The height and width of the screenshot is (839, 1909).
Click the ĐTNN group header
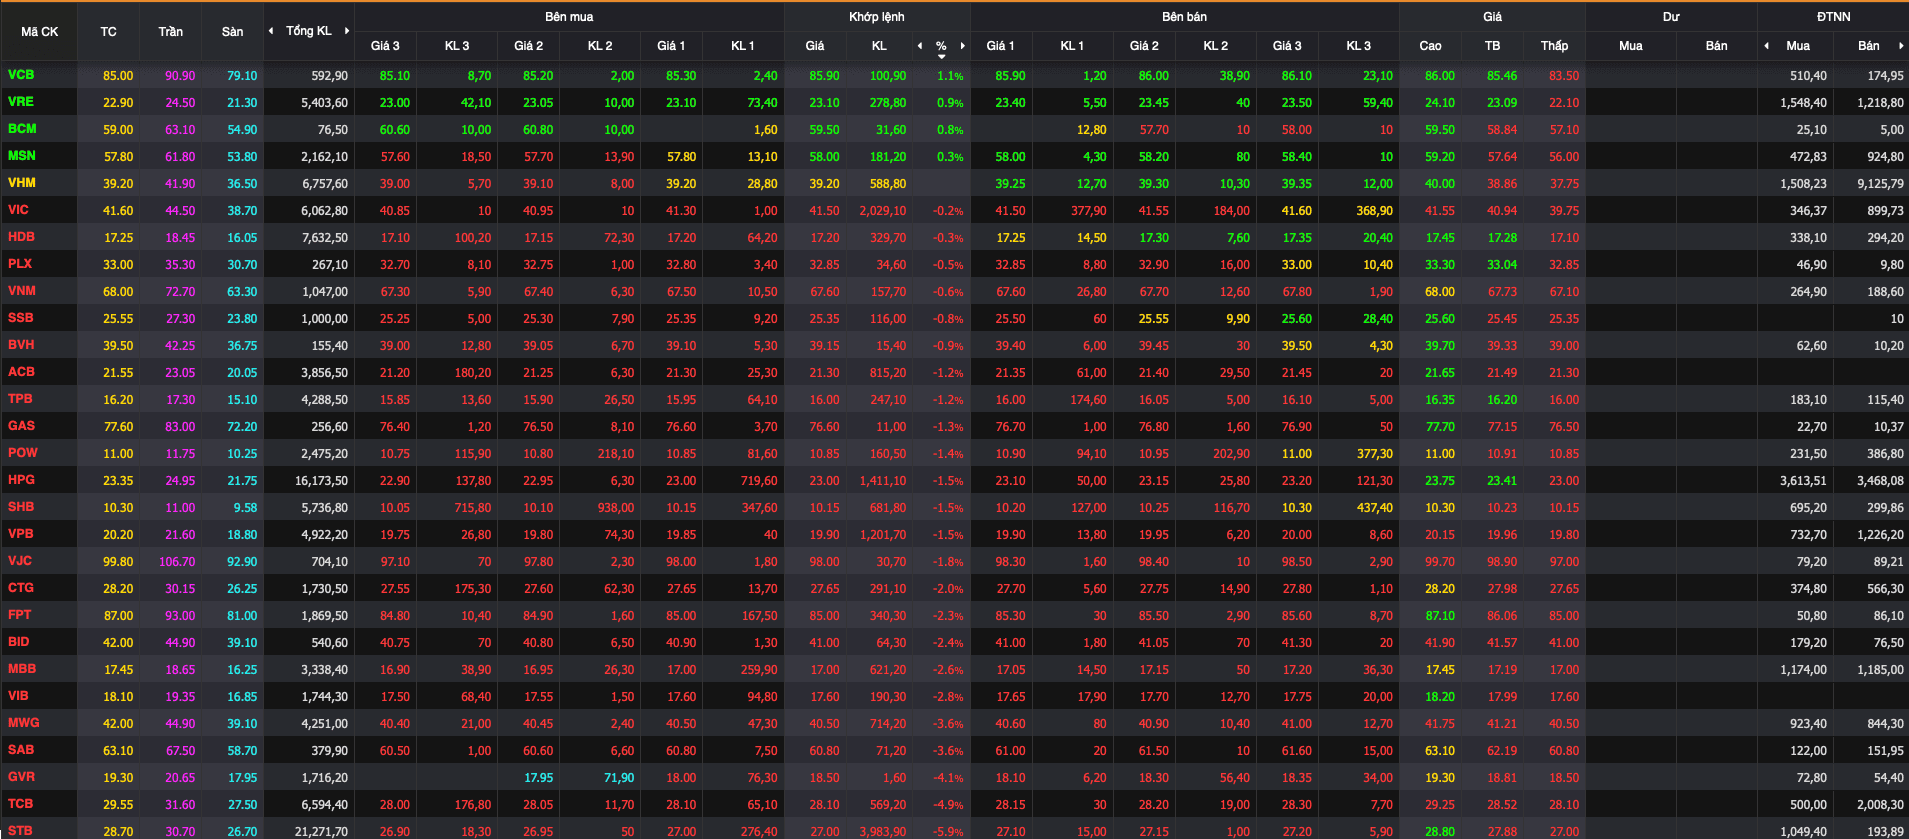1833,17
